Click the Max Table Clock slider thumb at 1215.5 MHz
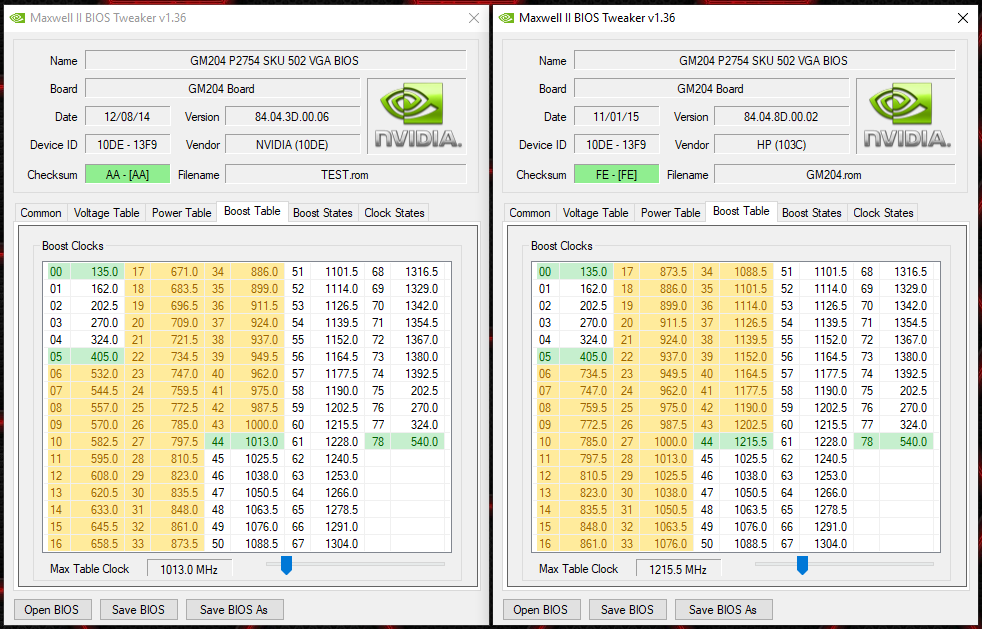 point(802,565)
